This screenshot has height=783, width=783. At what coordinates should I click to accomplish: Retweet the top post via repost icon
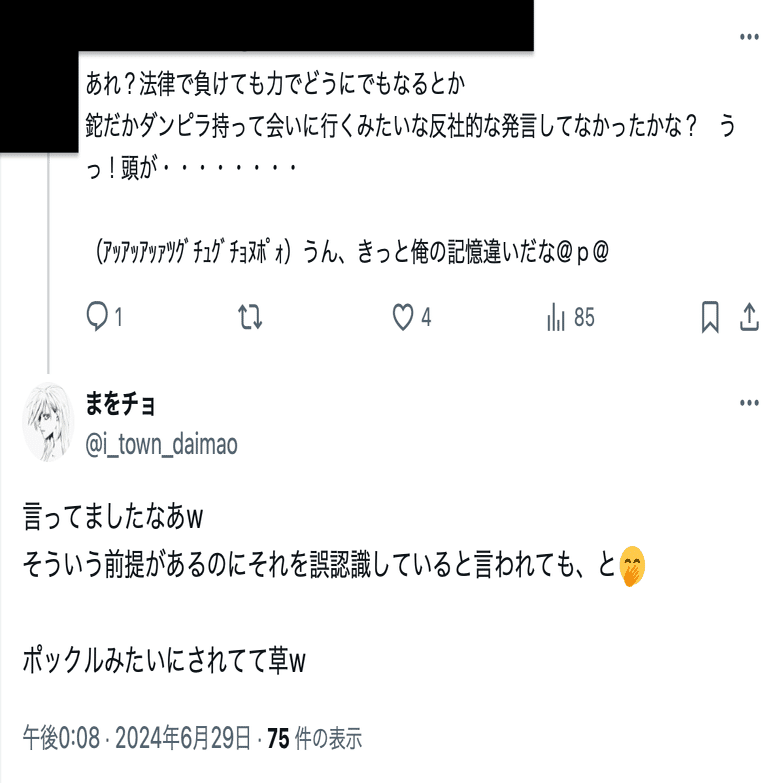click(x=250, y=317)
